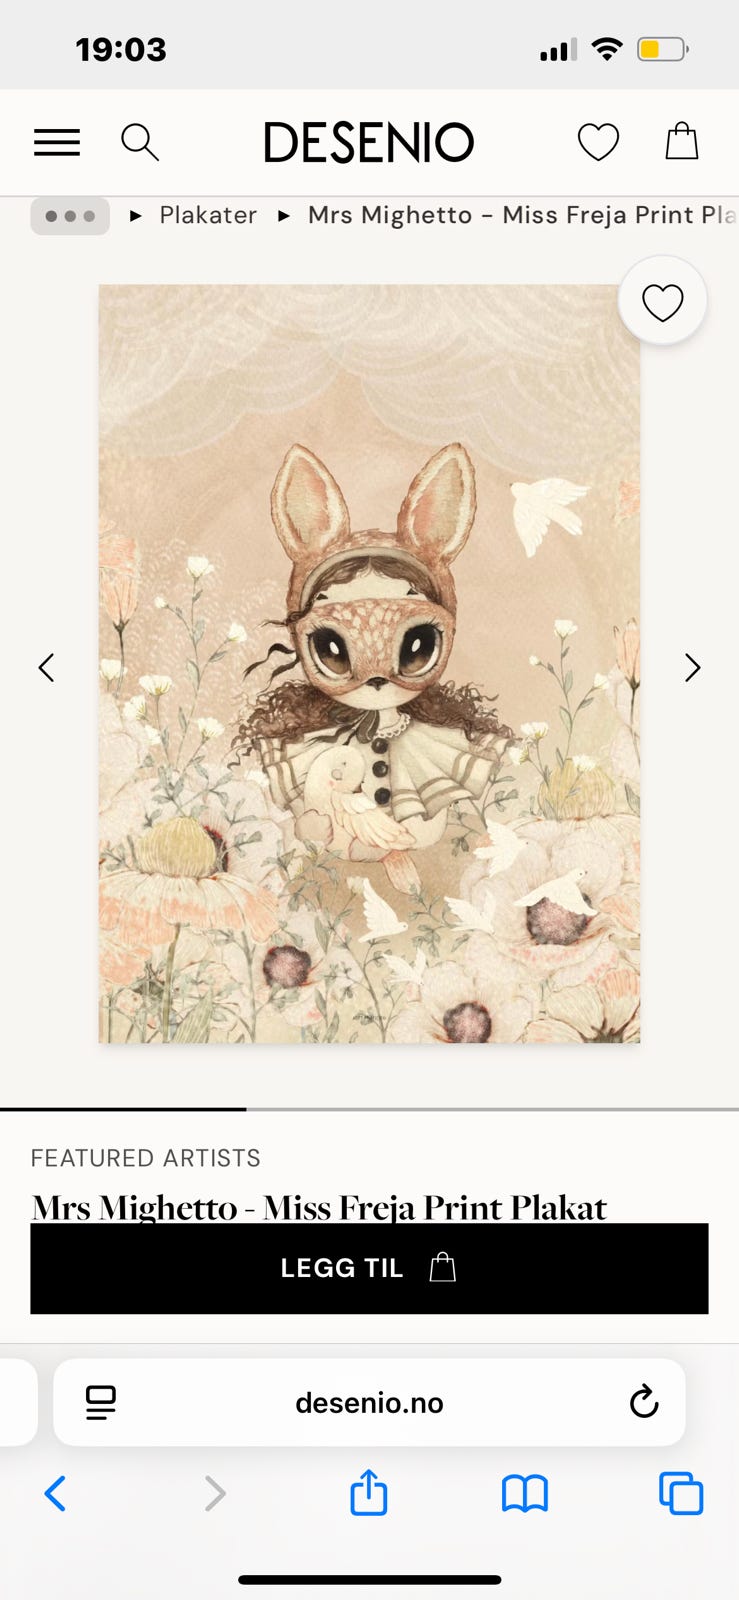
Task: Open Safari tabs overview
Action: click(681, 1494)
